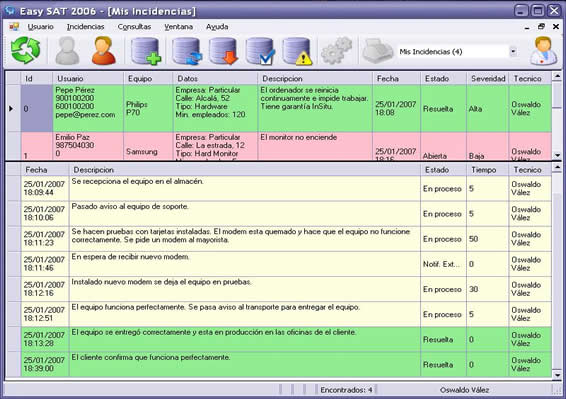Click the database warning triangle icon
Image resolution: width=566 pixels, height=399 pixels.
click(x=297, y=51)
